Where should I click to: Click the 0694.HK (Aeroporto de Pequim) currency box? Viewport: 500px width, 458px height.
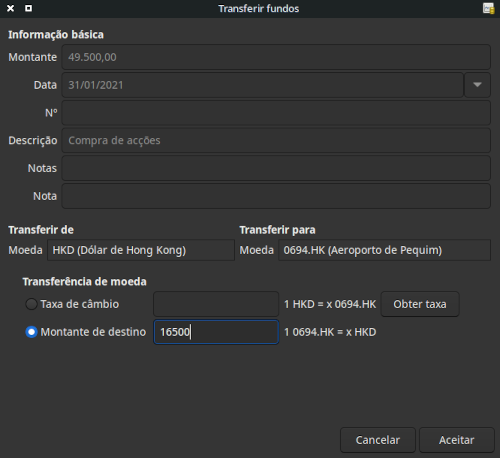point(384,250)
